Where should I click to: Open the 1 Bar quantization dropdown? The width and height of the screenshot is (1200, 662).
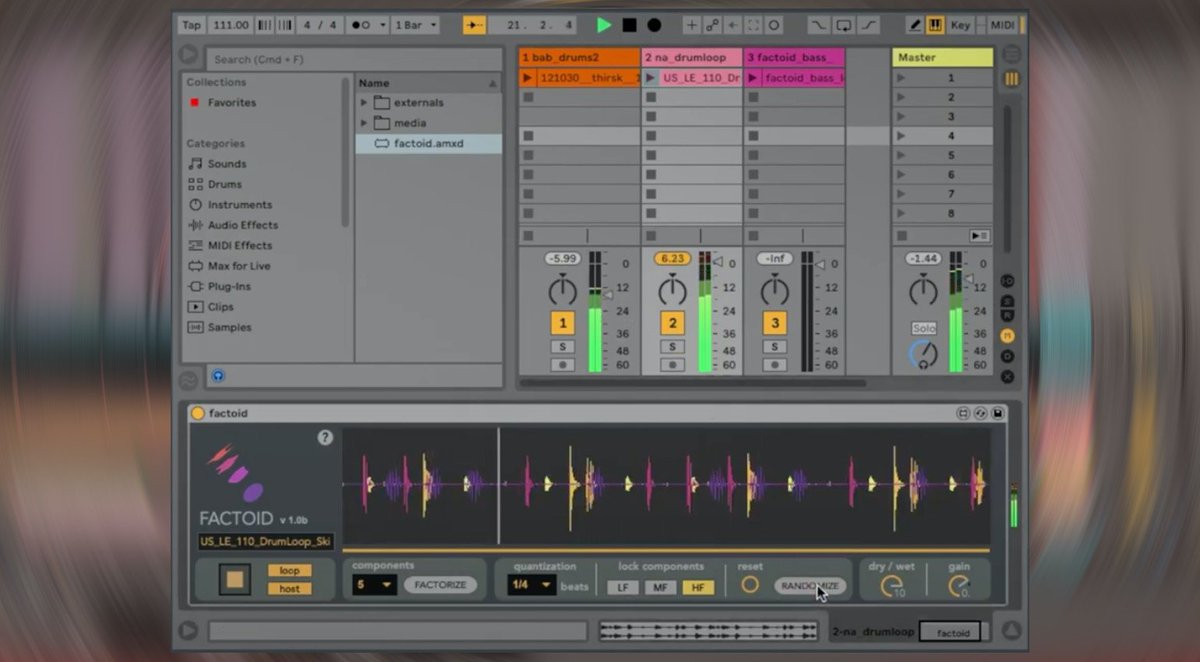coord(416,25)
